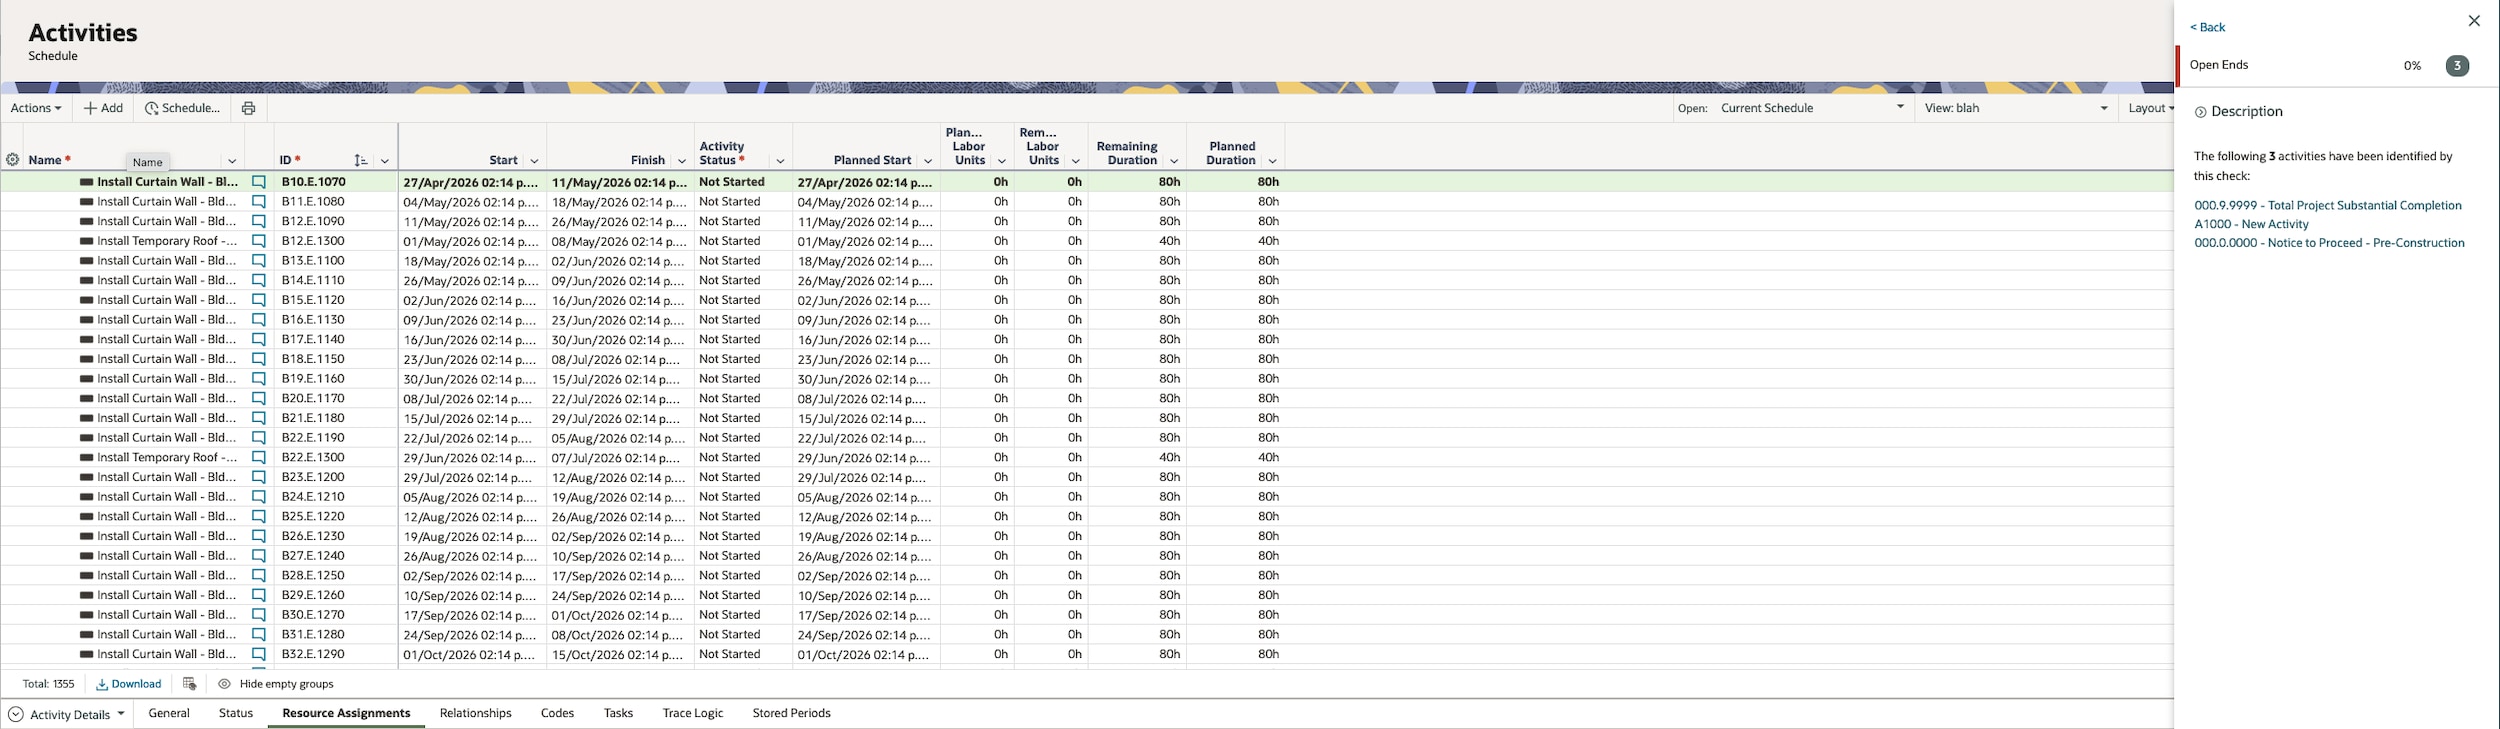
Task: Select the Resource Assignments tab
Action: pyautogui.click(x=346, y=713)
